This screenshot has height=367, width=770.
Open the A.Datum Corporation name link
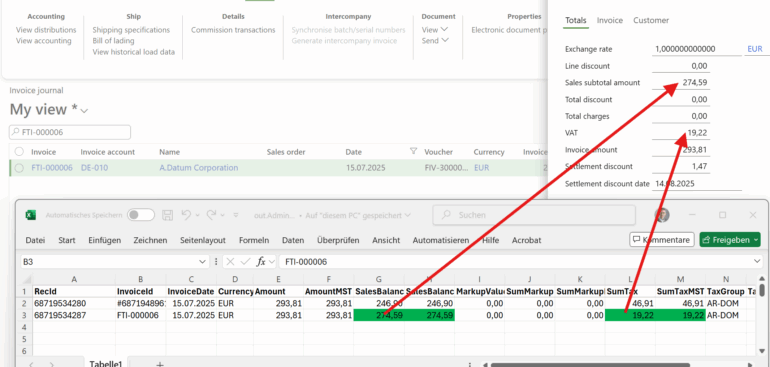pyautogui.click(x=199, y=168)
